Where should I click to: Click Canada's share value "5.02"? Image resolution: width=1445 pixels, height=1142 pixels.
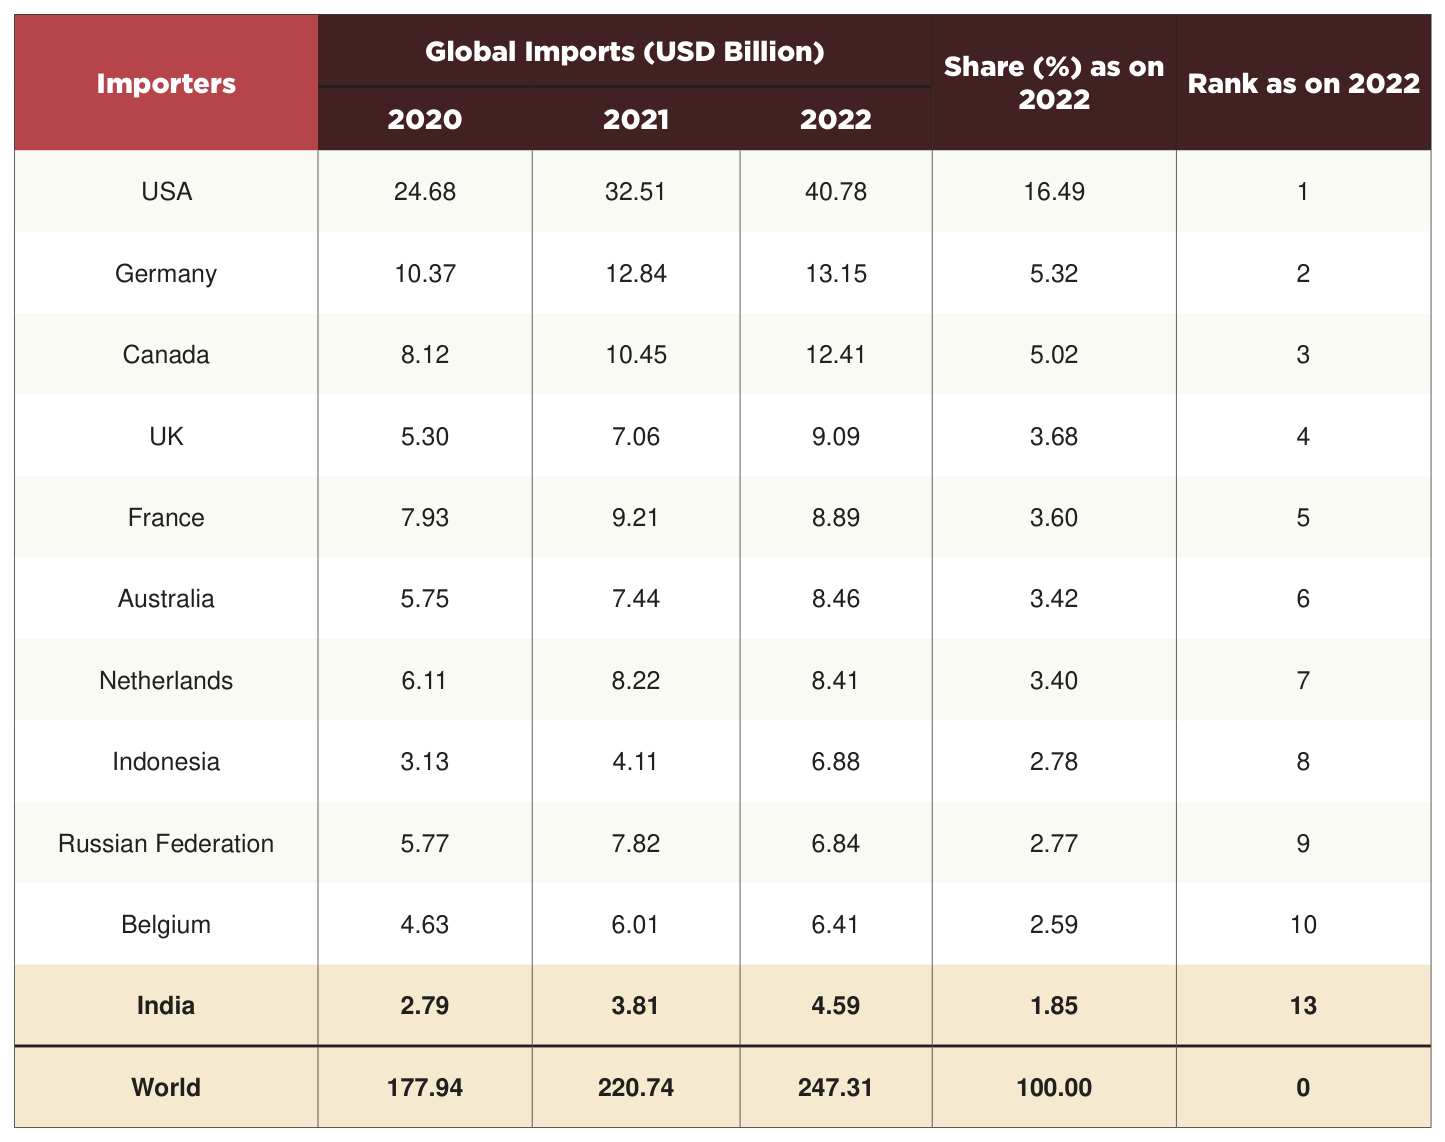pyautogui.click(x=1054, y=354)
